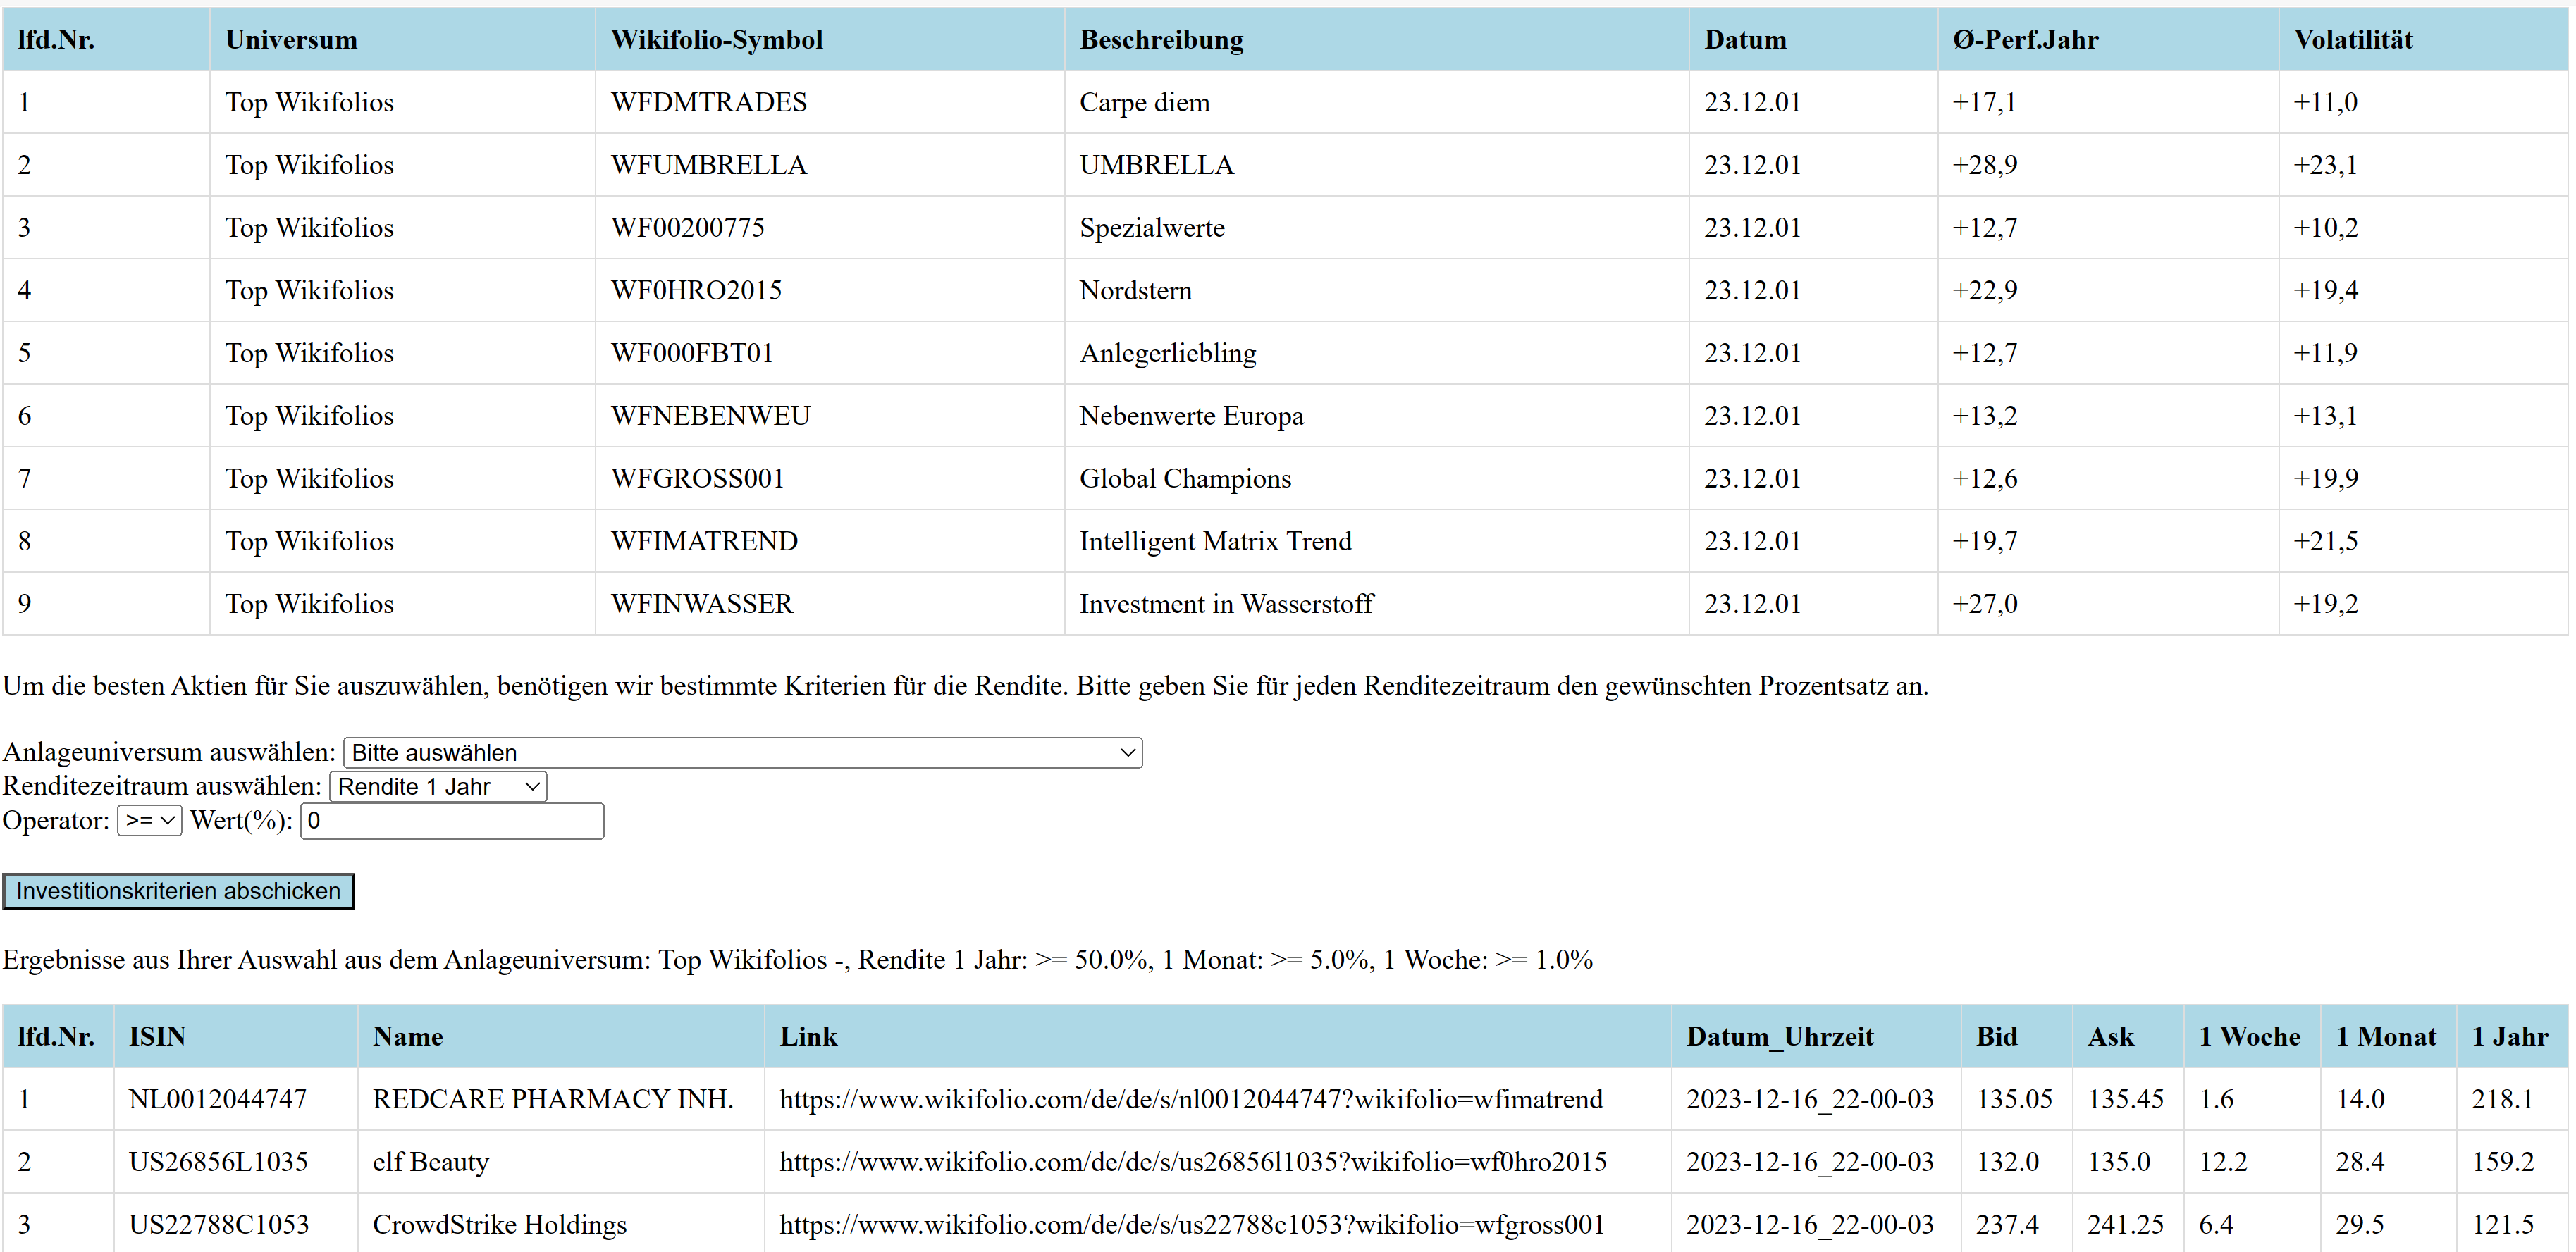Screen dimensions: 2576x1252
Task: Click the Ø-Perf.Jahr column header
Action: [x=2025, y=40]
